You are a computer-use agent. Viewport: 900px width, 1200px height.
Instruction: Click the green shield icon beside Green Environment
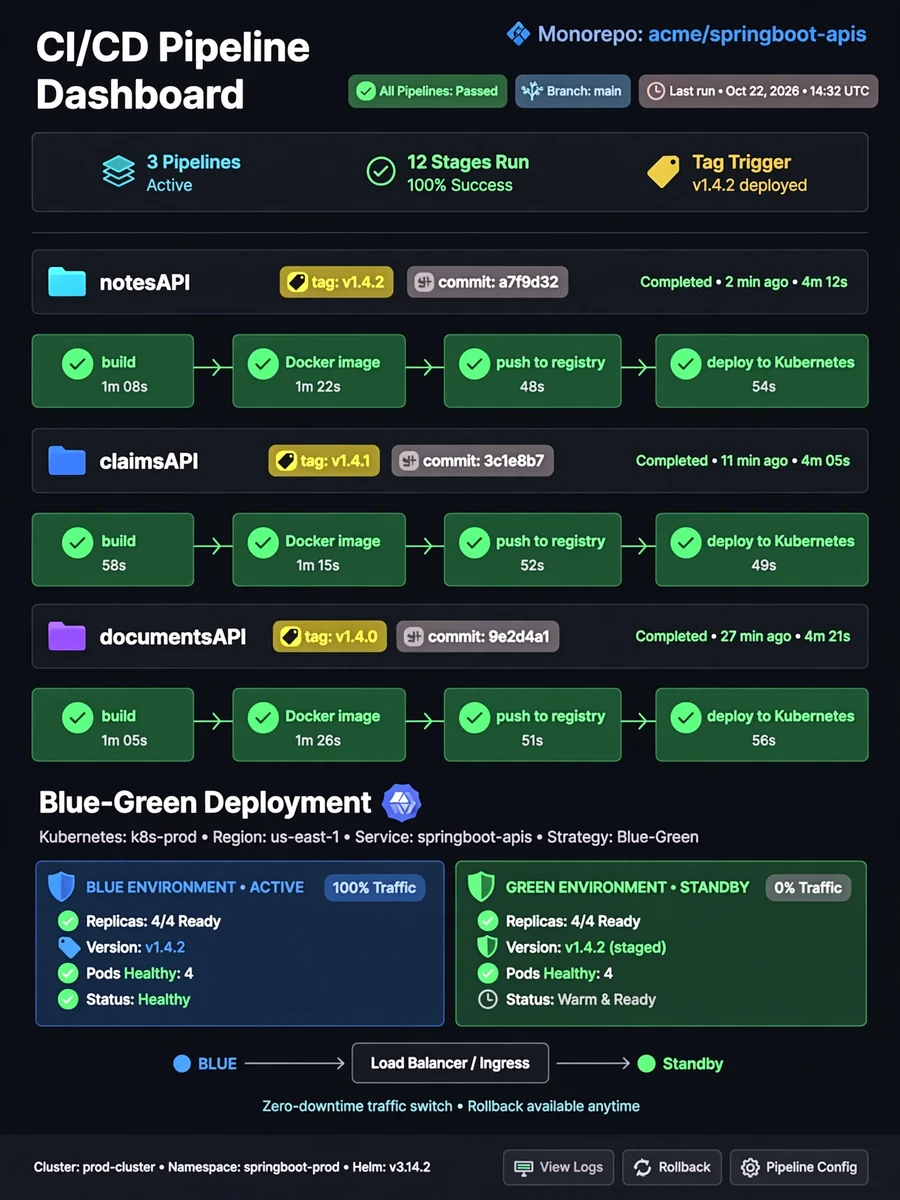[x=482, y=887]
